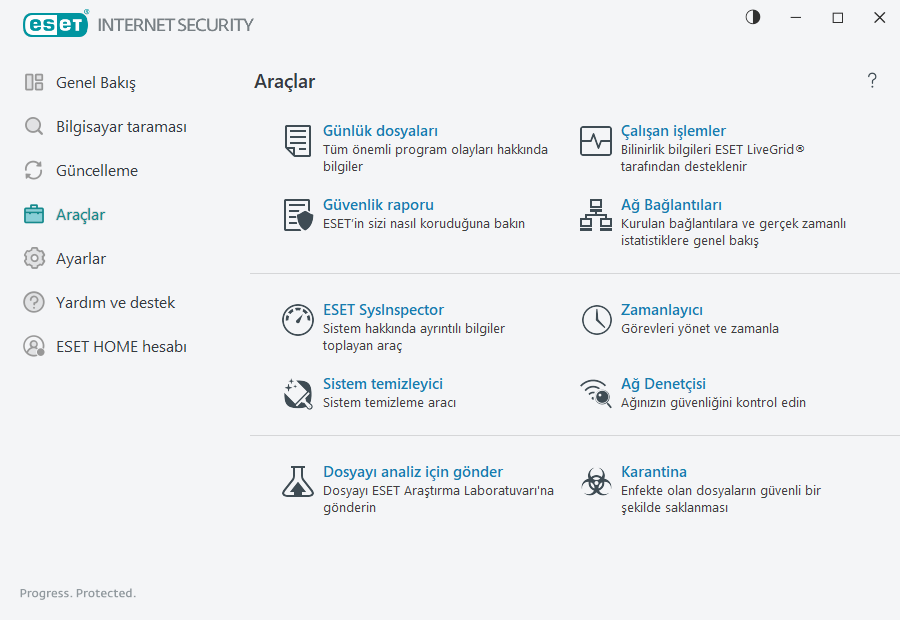Click the flask icon for file analysis
Screen dimensions: 900x620
[x=297, y=482]
